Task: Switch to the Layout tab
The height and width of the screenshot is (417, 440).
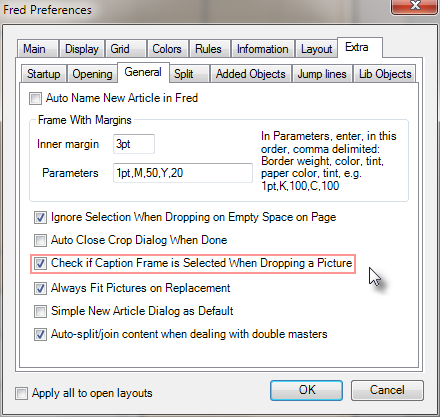Action: [316, 49]
